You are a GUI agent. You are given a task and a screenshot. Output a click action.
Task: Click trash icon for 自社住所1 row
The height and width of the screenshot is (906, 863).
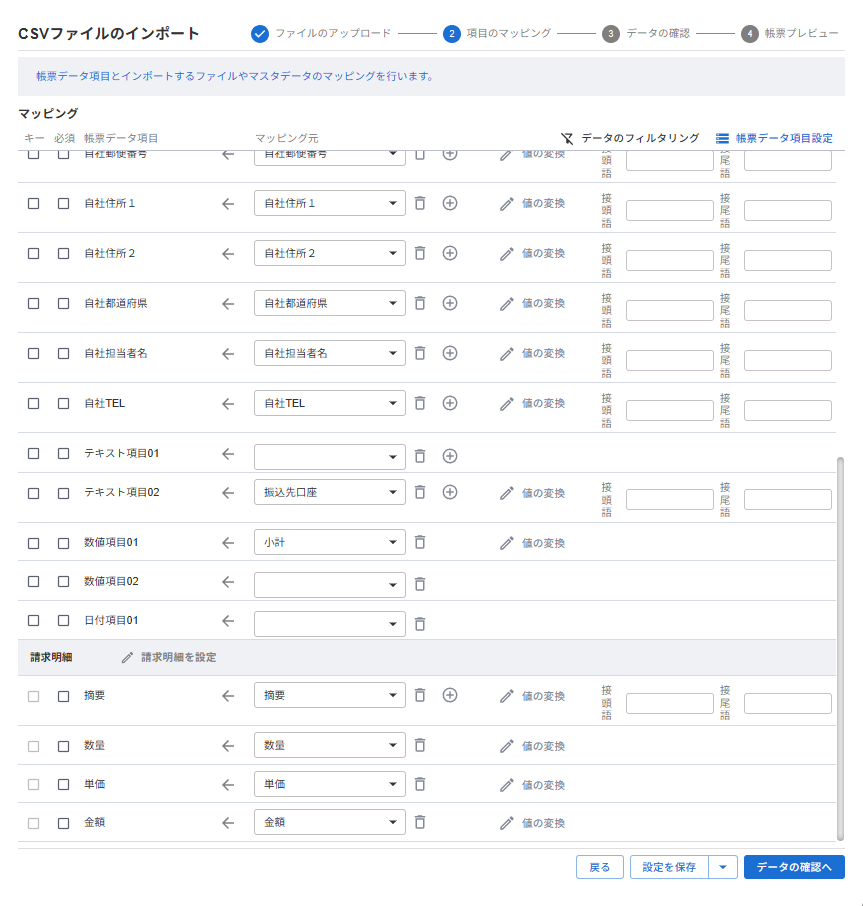point(420,203)
